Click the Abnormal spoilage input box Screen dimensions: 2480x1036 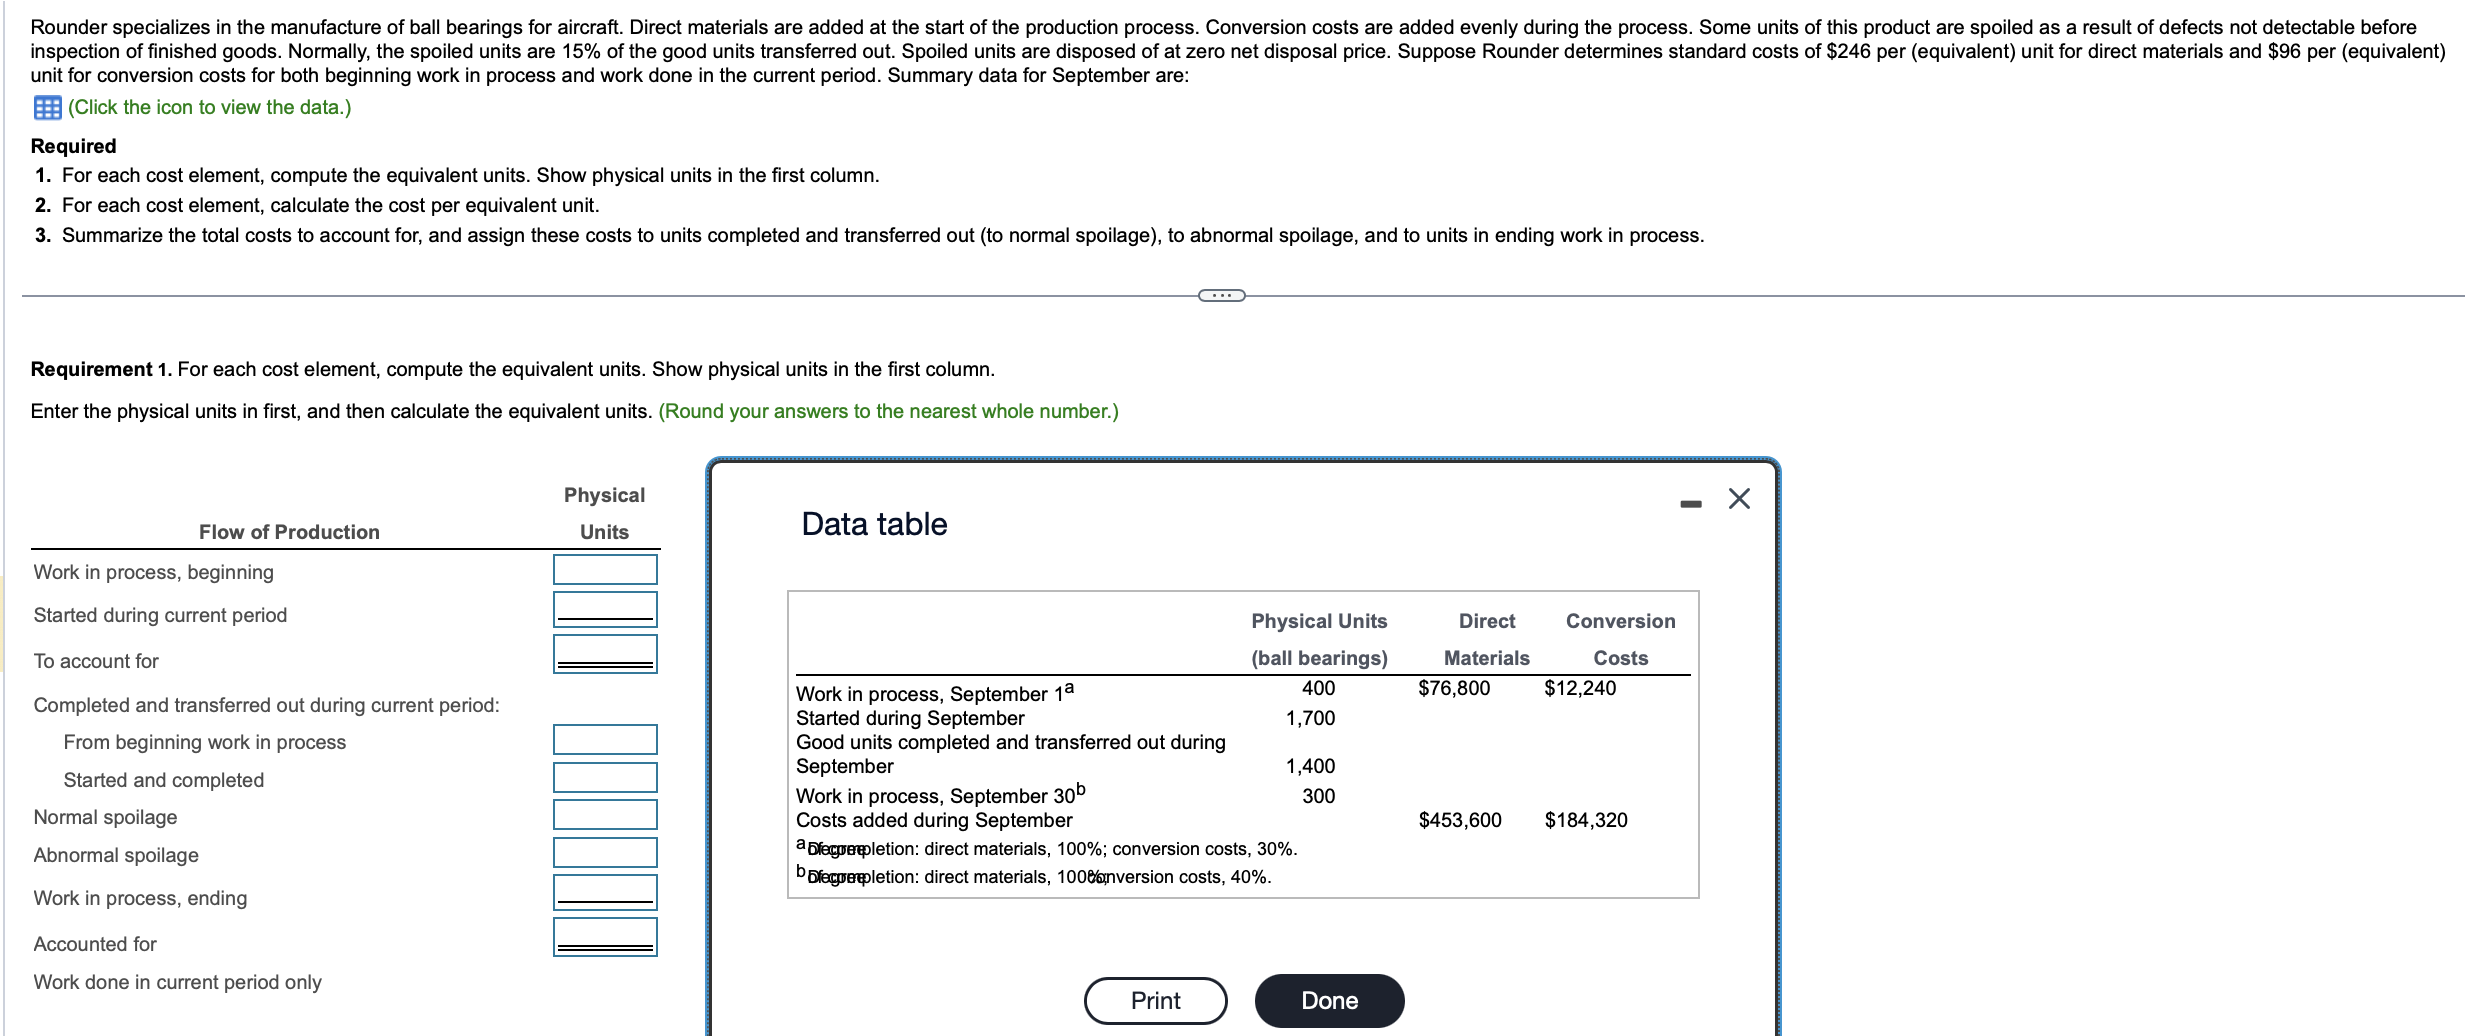point(604,852)
